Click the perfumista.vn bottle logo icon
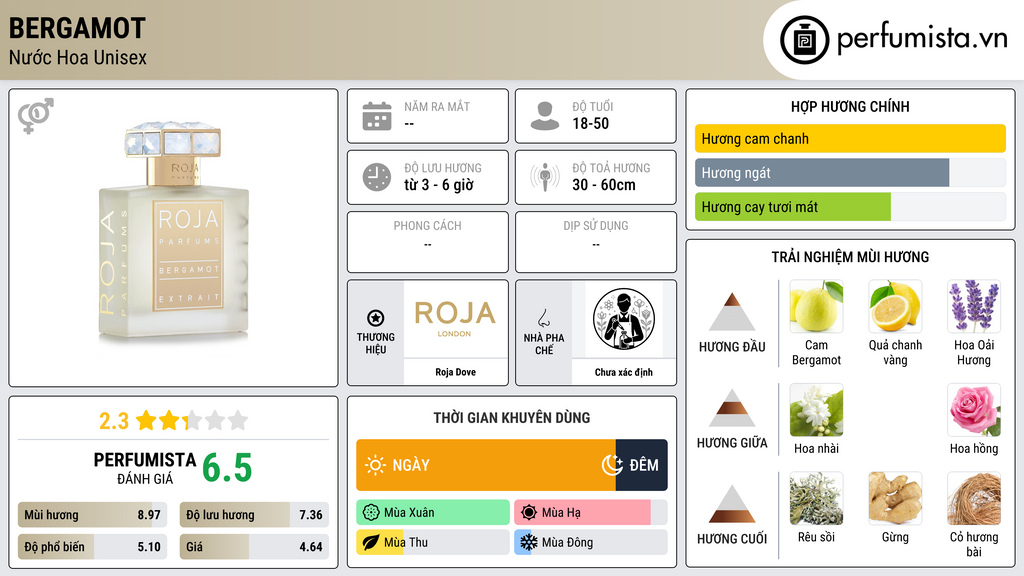 click(804, 40)
